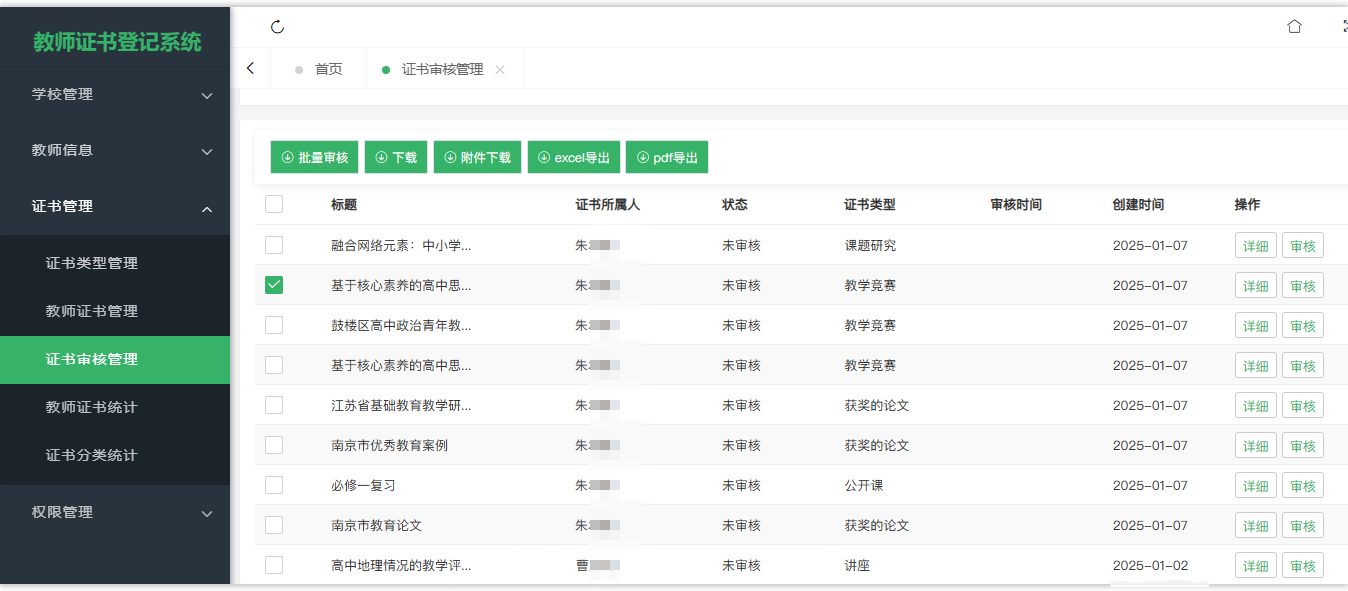Click the home icon at top right
This screenshot has width=1348, height=591.
click(x=1294, y=27)
